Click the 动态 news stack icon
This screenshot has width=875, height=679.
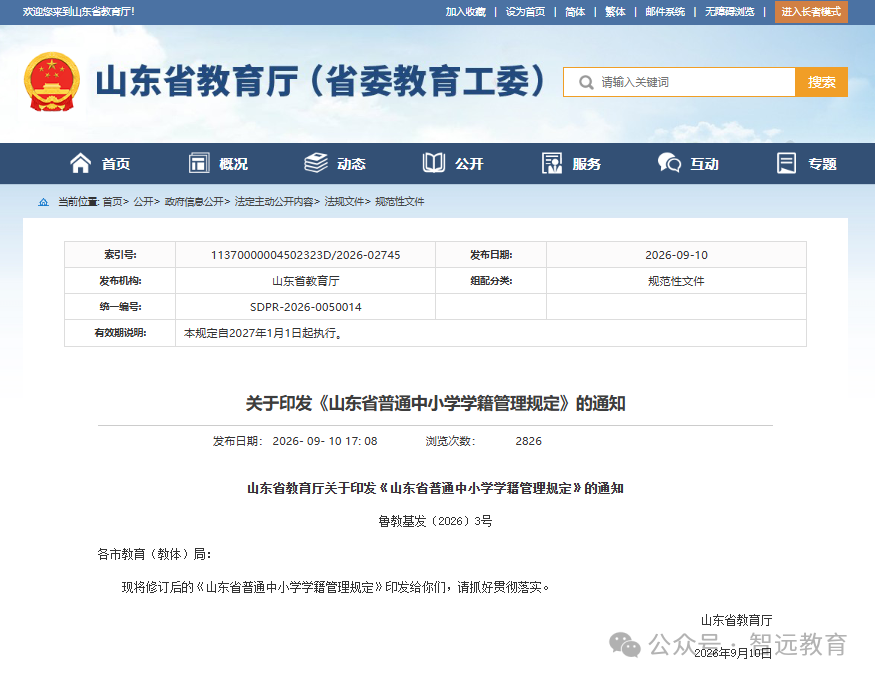click(316, 163)
